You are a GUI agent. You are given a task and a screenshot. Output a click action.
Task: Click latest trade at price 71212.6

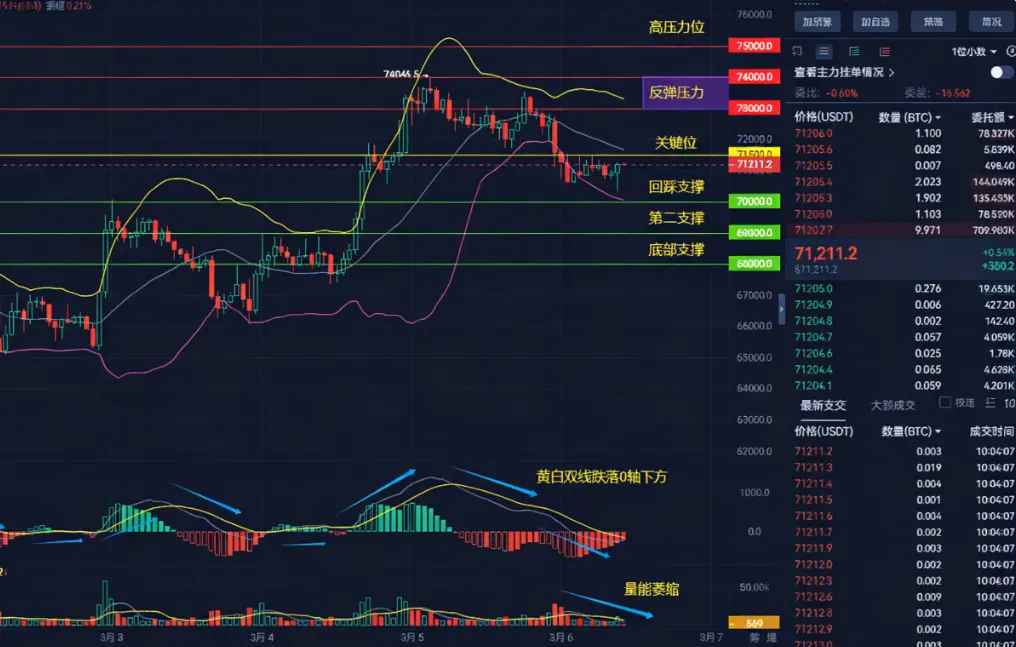pyautogui.click(x=901, y=597)
